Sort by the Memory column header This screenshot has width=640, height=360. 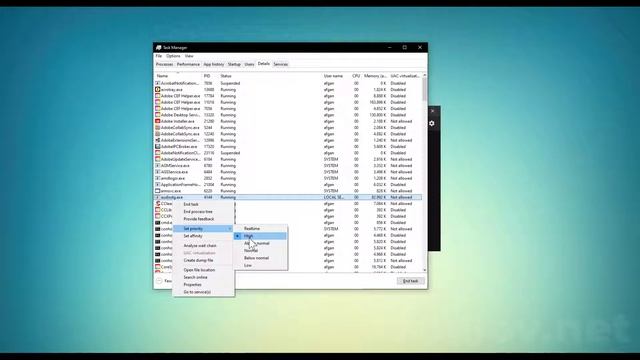pos(375,76)
